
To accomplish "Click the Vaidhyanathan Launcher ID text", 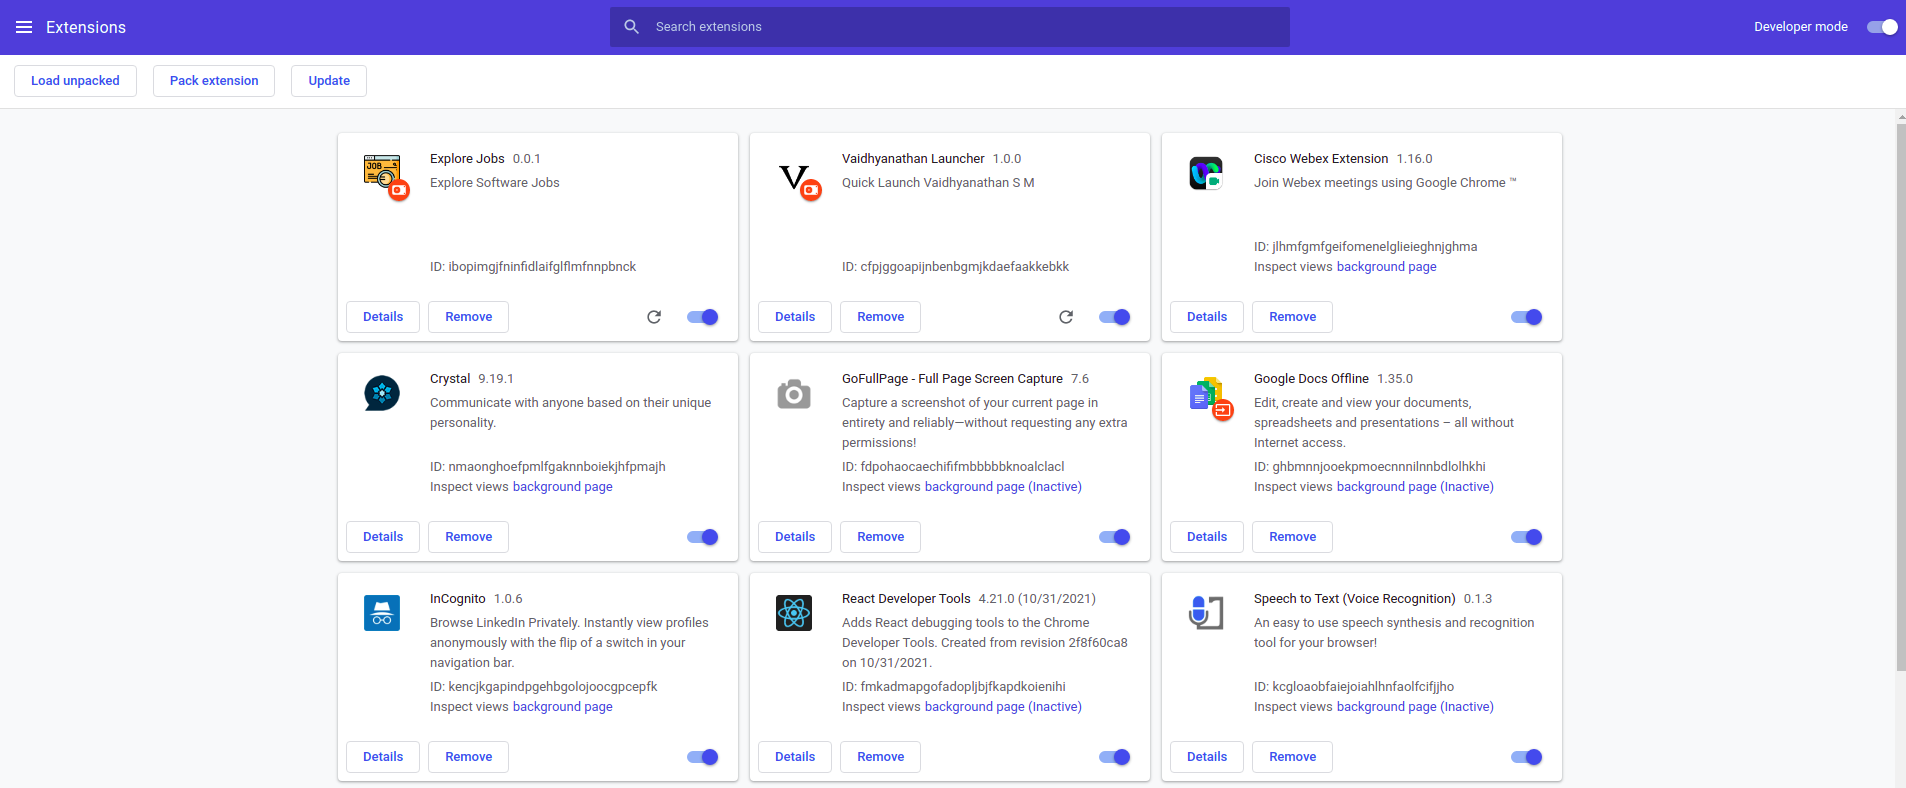I will coord(955,267).
